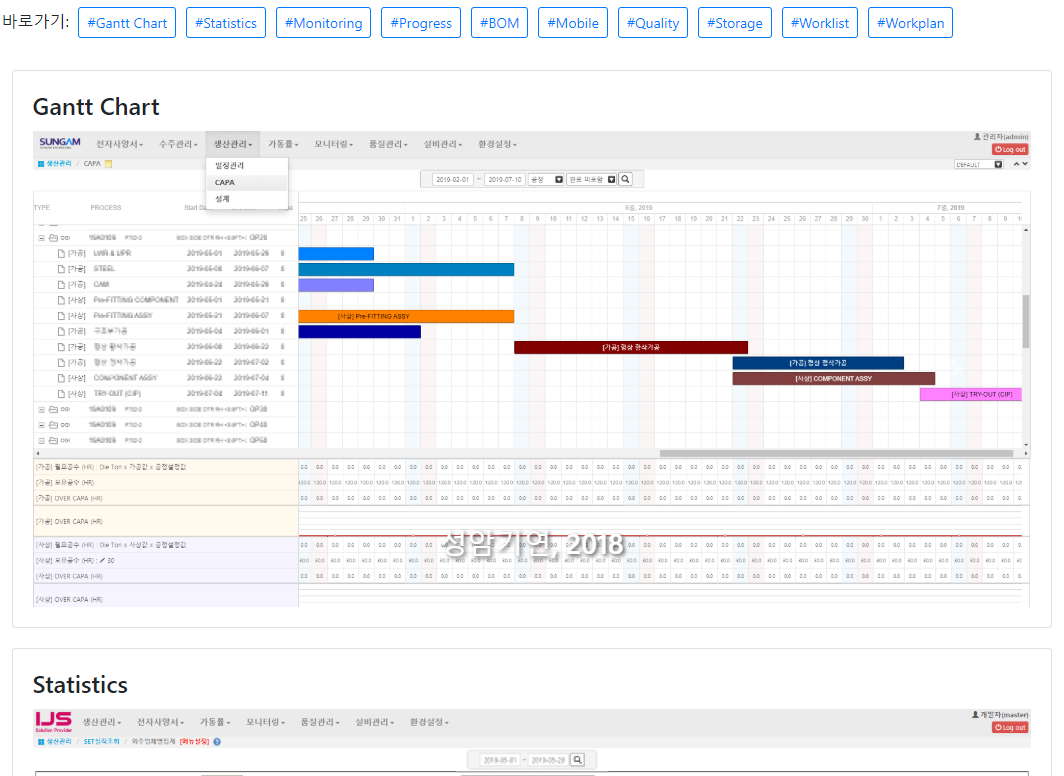The height and width of the screenshot is (776, 1064).
Task: Click the search icon in Statistics date bar
Action: pyautogui.click(x=577, y=760)
